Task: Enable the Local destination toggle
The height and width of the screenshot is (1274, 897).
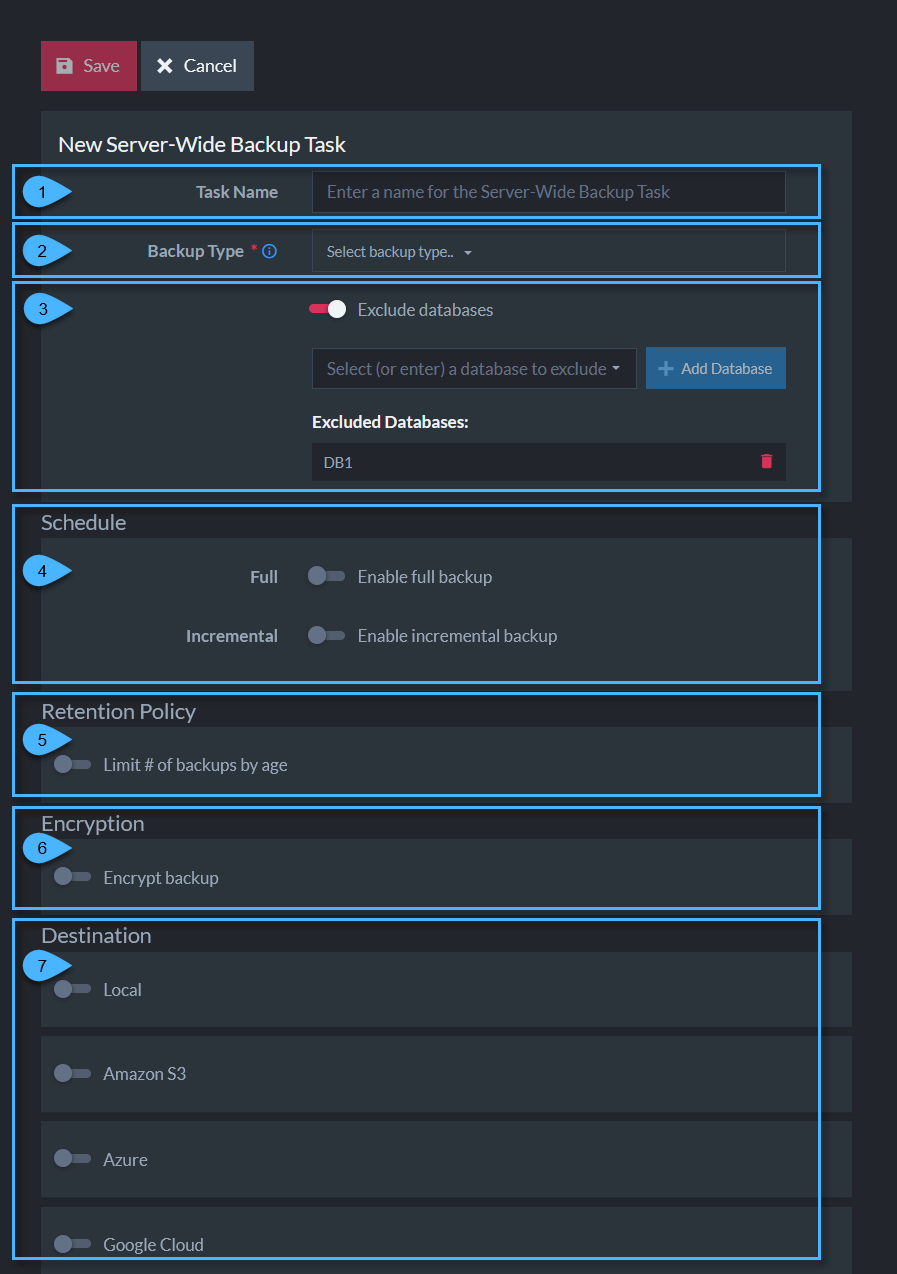Action: (x=73, y=989)
